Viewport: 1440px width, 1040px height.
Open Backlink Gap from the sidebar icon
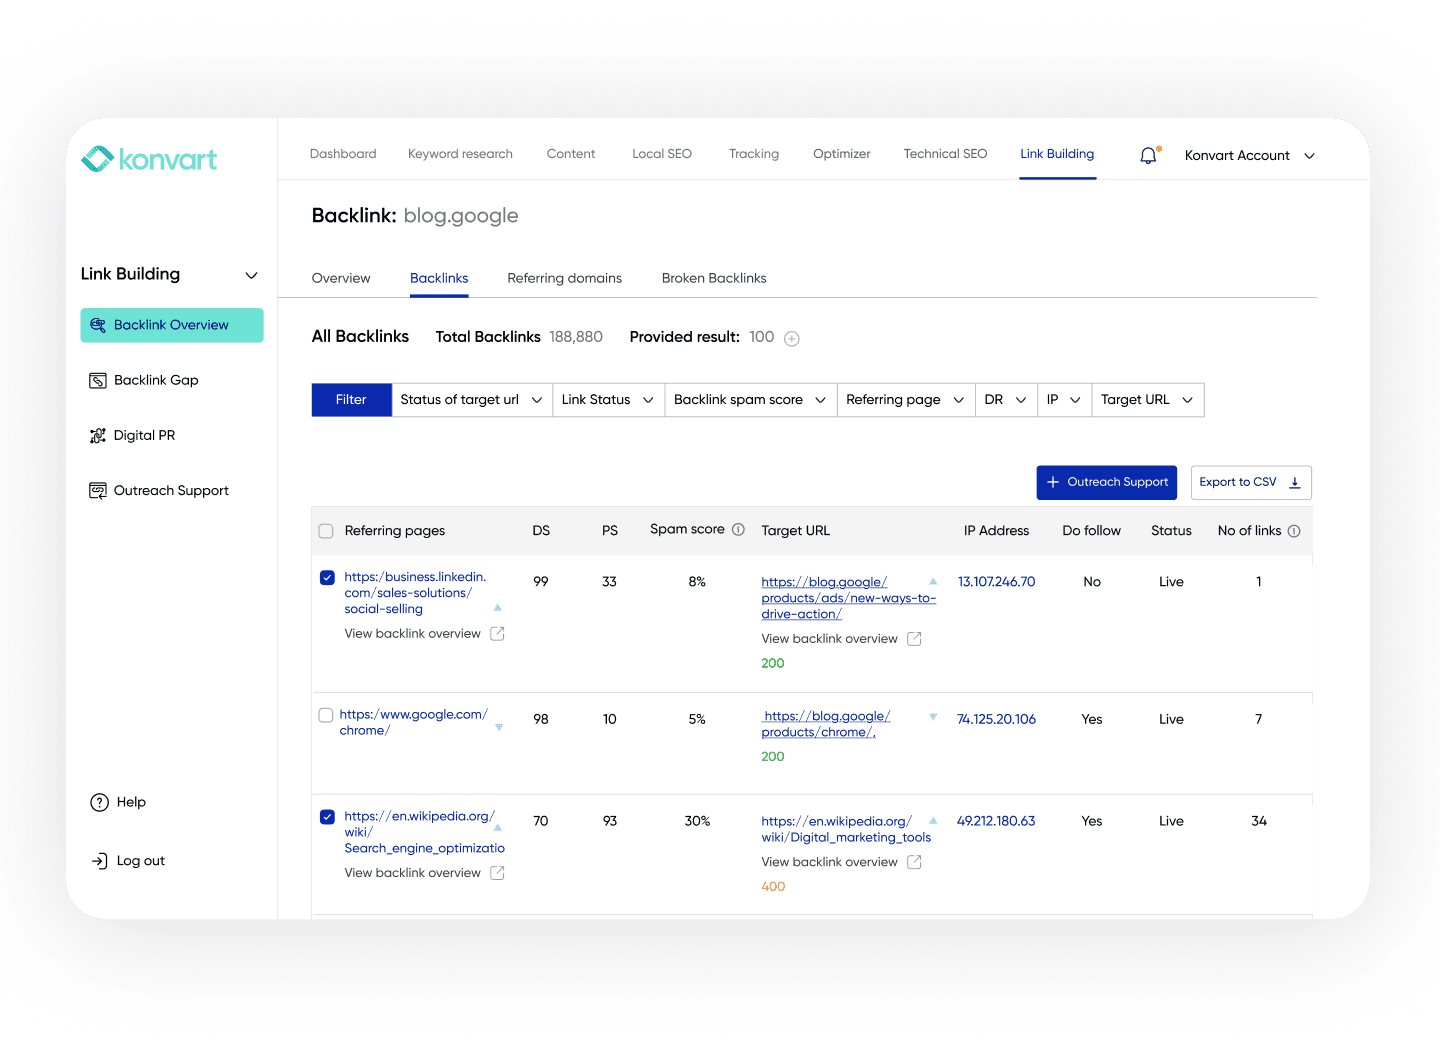tap(98, 380)
